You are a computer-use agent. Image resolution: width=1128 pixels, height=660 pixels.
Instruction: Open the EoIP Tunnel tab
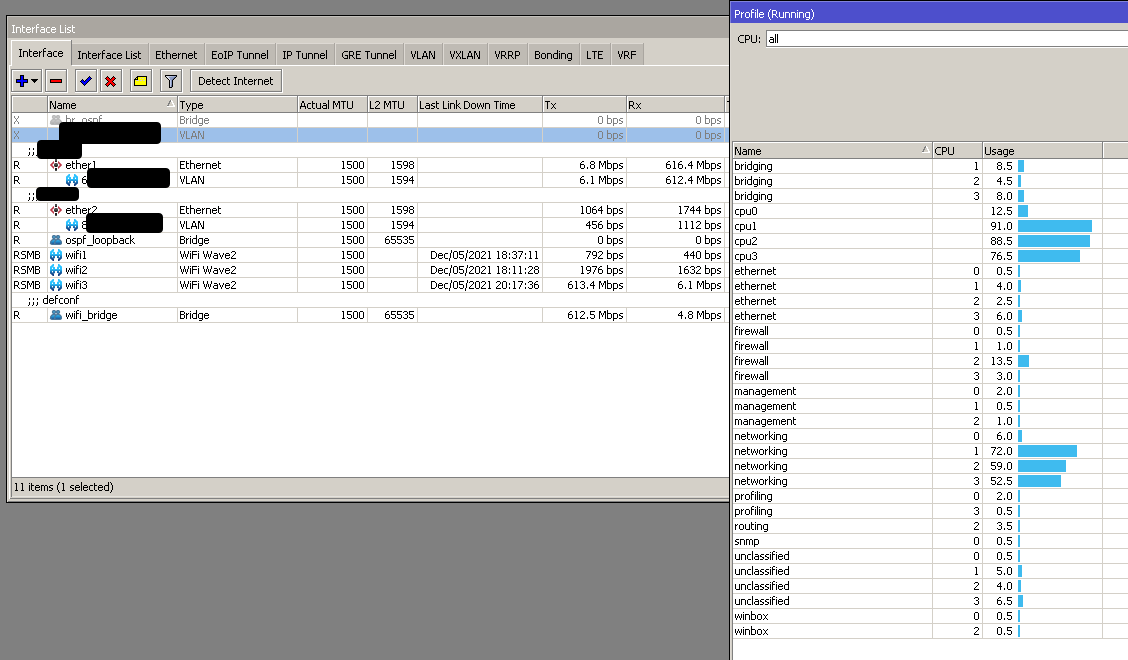coord(240,55)
